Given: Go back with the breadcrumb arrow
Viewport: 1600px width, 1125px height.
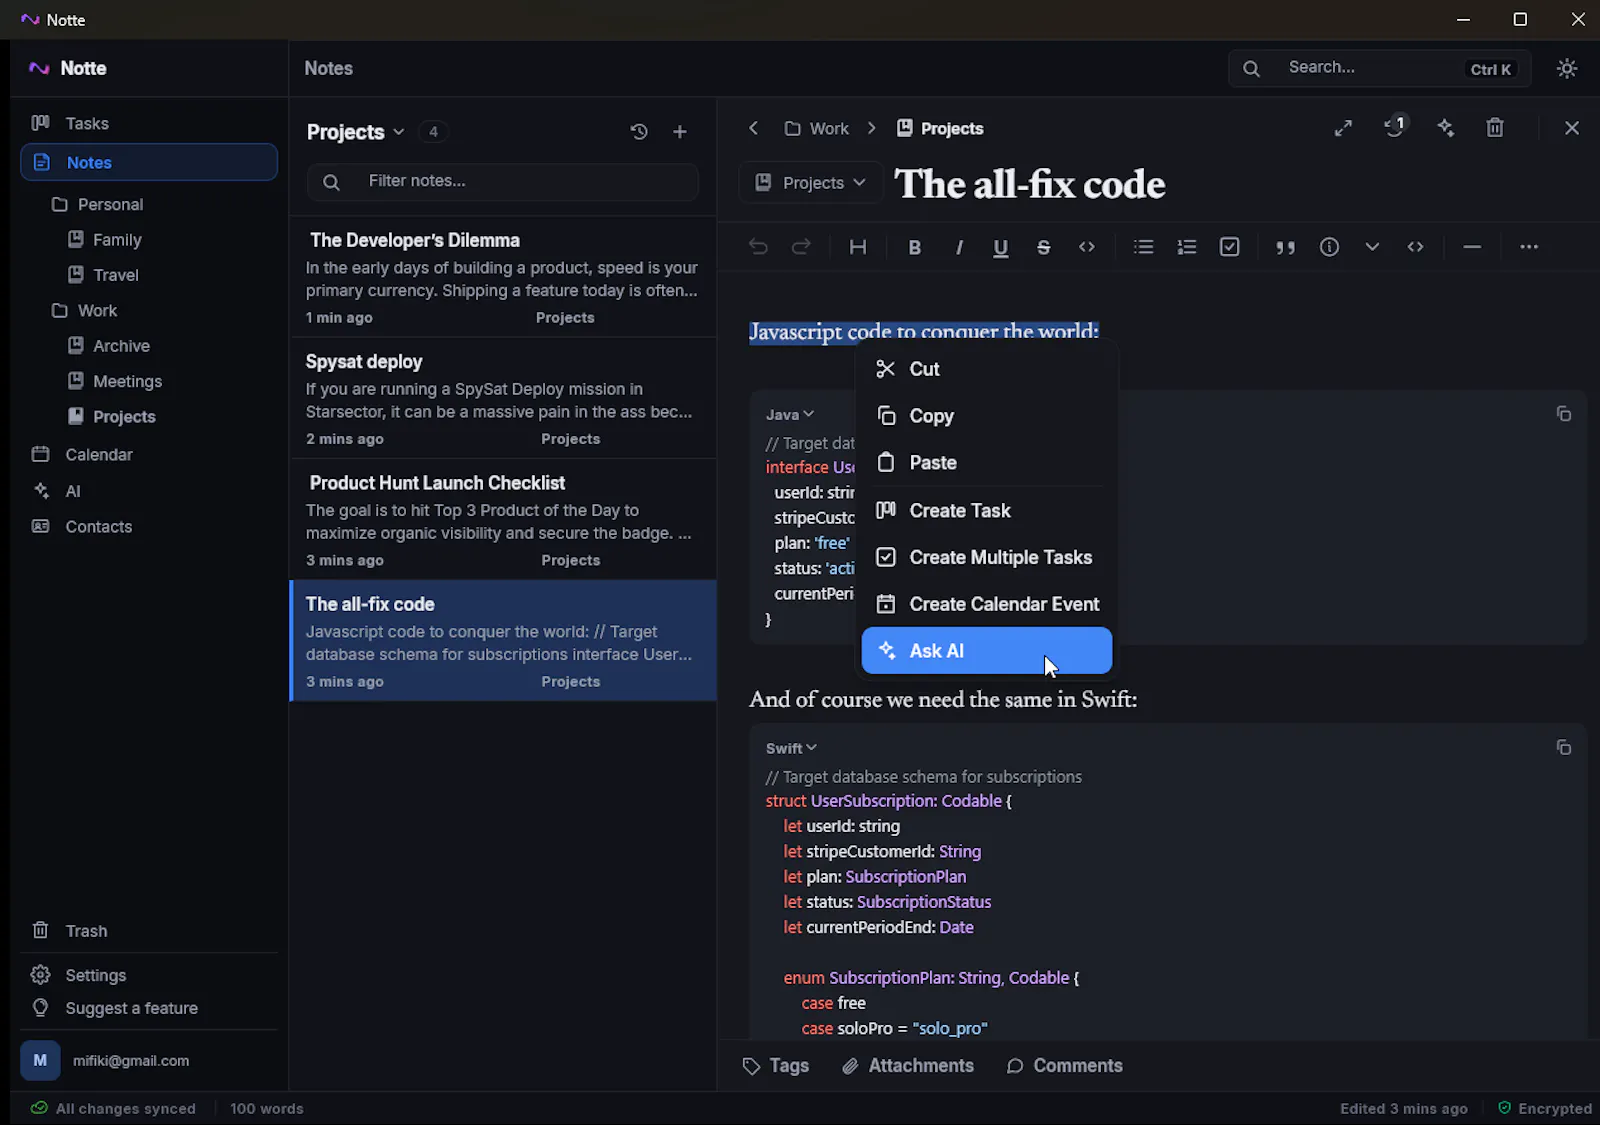Looking at the screenshot, I should pyautogui.click(x=754, y=128).
